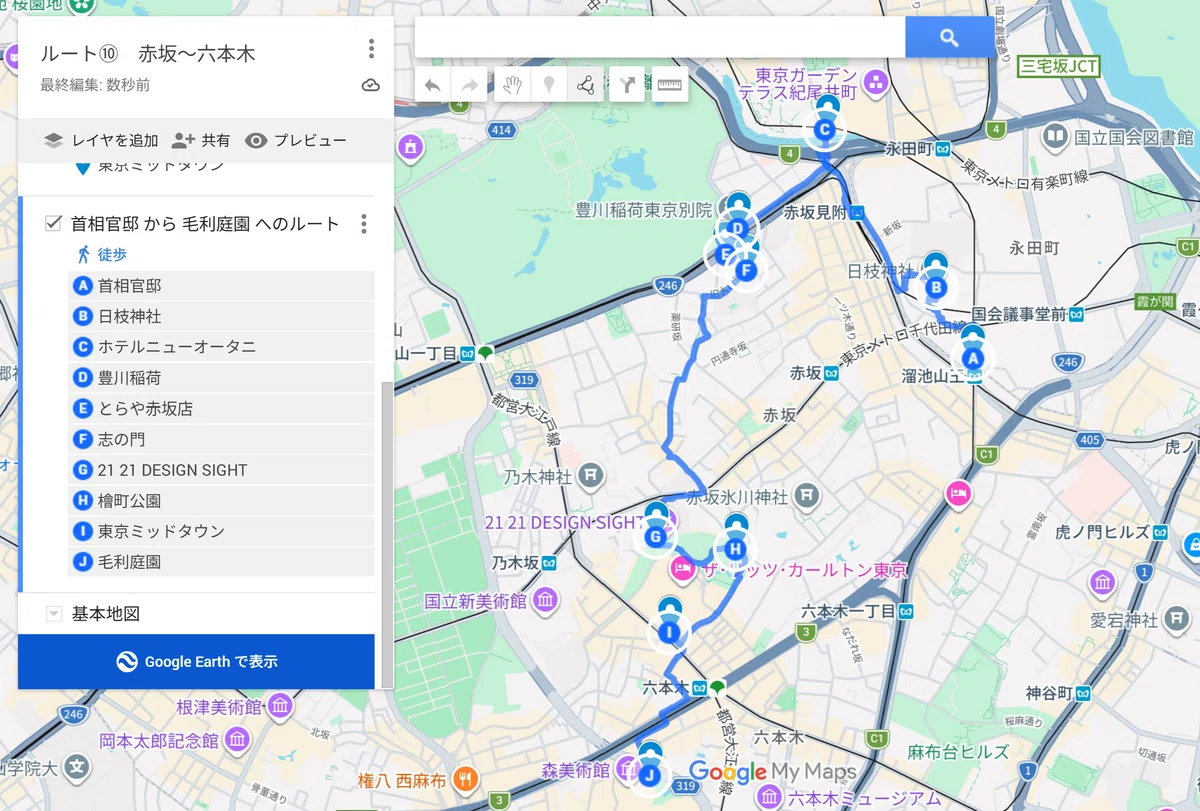Image resolution: width=1200 pixels, height=811 pixels.
Task: Uncheck the 首相官邸 から 毛利庭園 route layer
Action: 54,223
